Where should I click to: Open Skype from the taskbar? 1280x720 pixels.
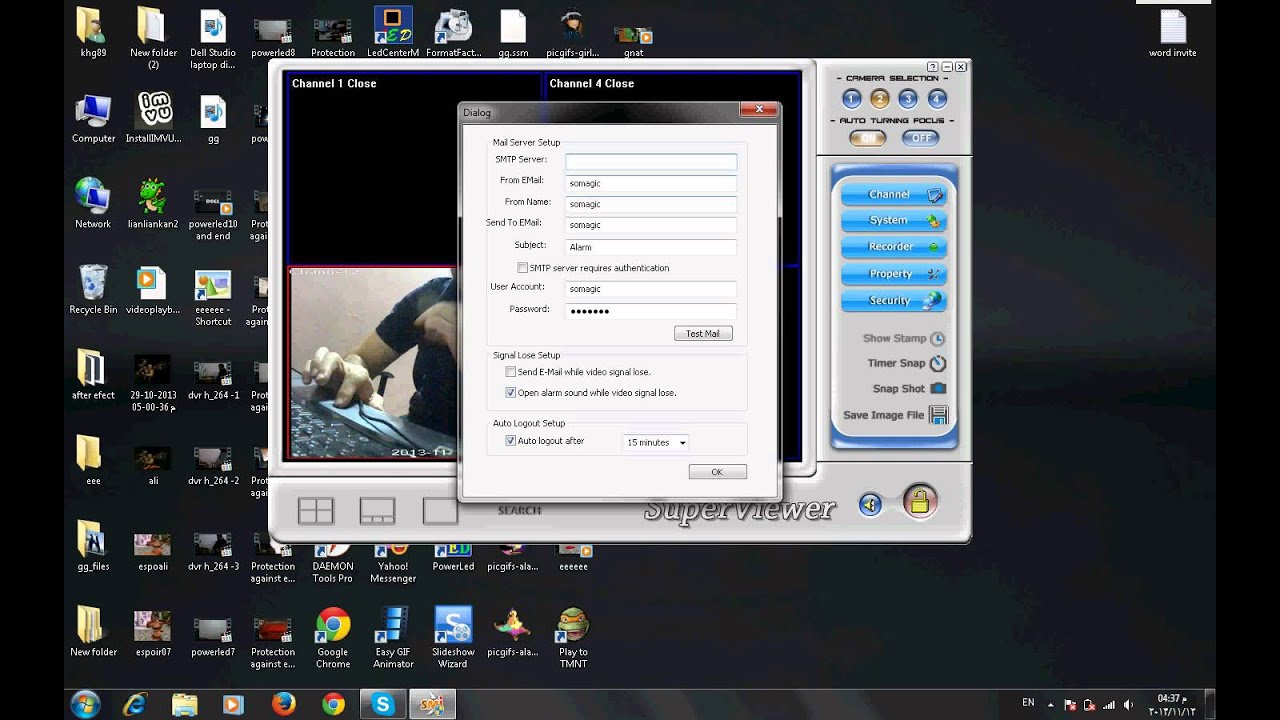click(383, 704)
